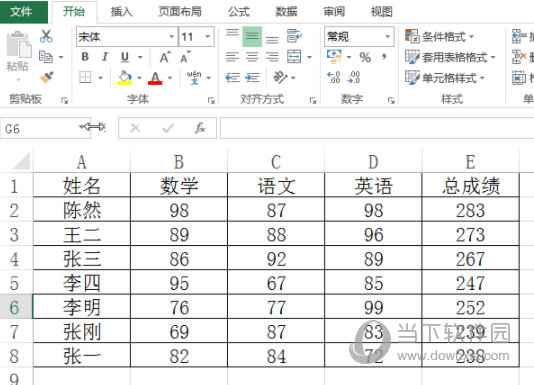This screenshot has height=385, width=534.
Task: Toggle Italic formatting
Action: pos(105,57)
